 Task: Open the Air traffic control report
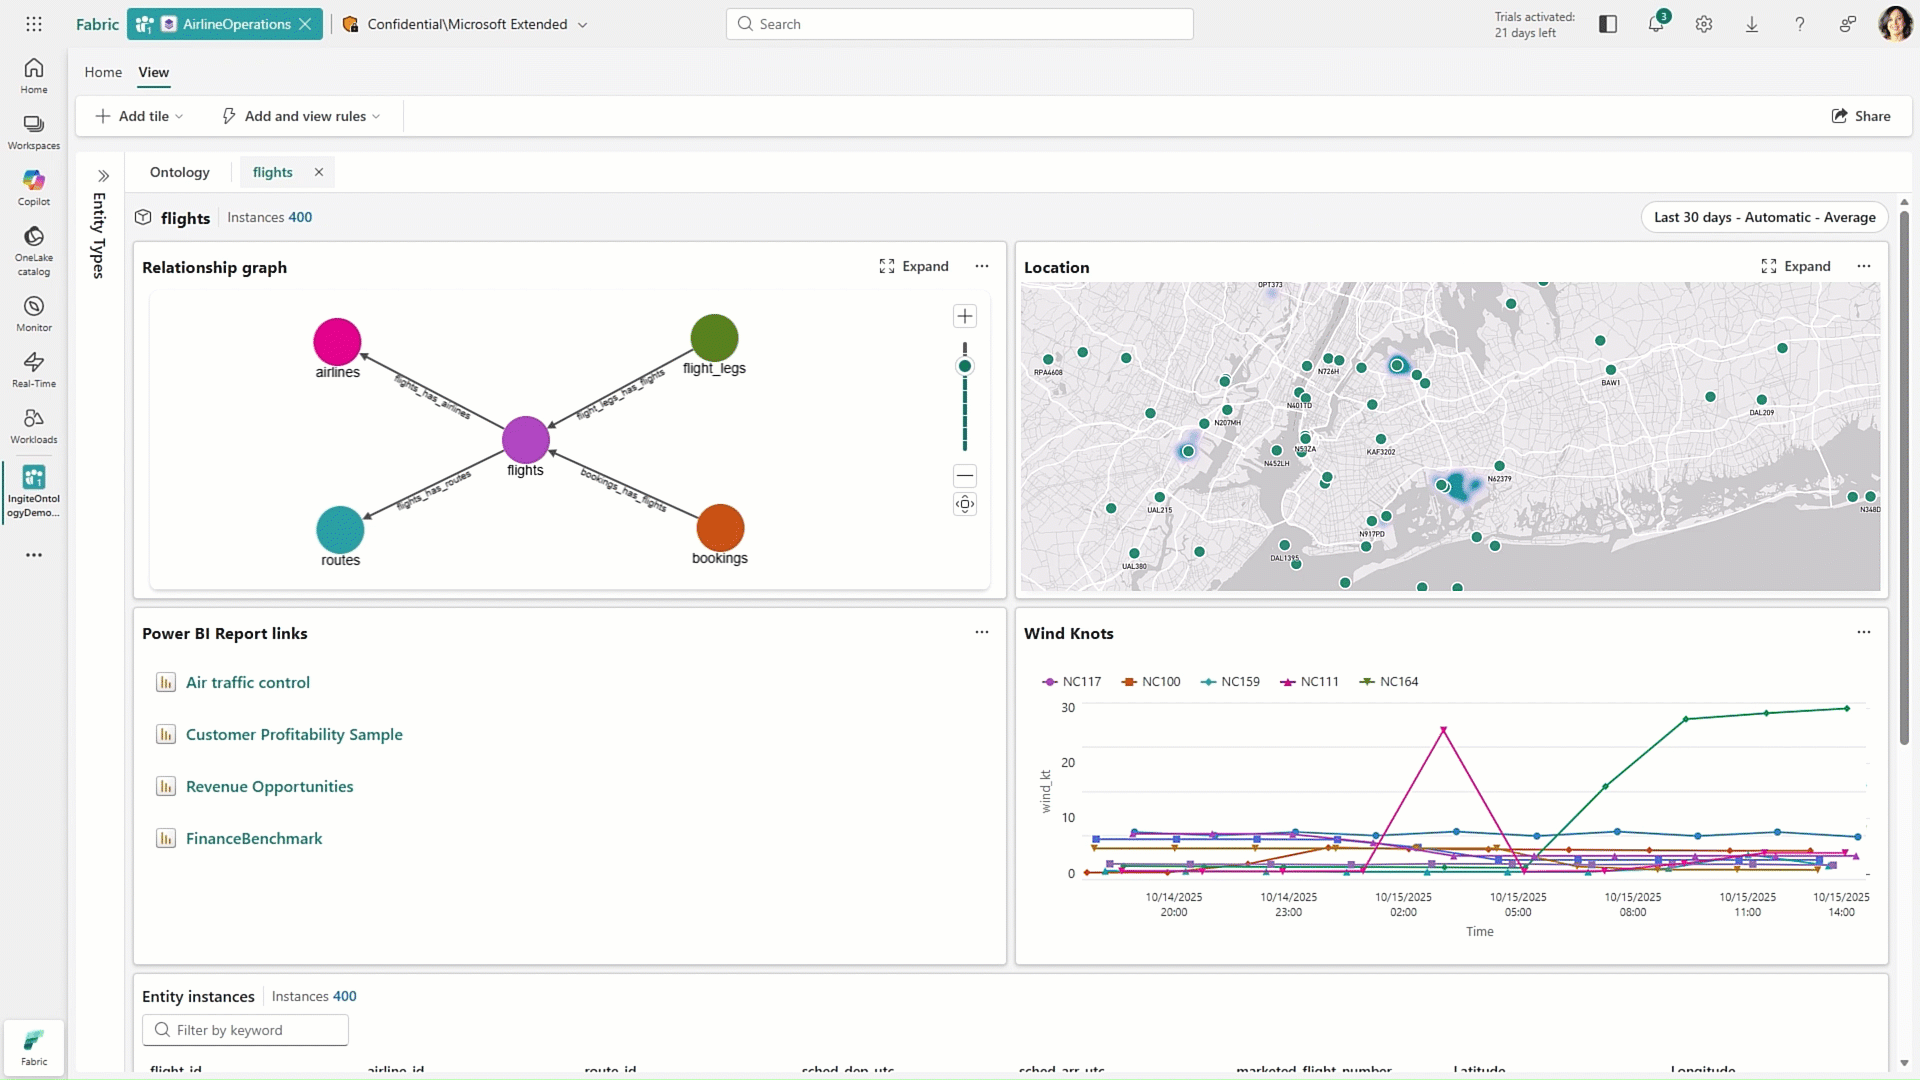(x=248, y=682)
